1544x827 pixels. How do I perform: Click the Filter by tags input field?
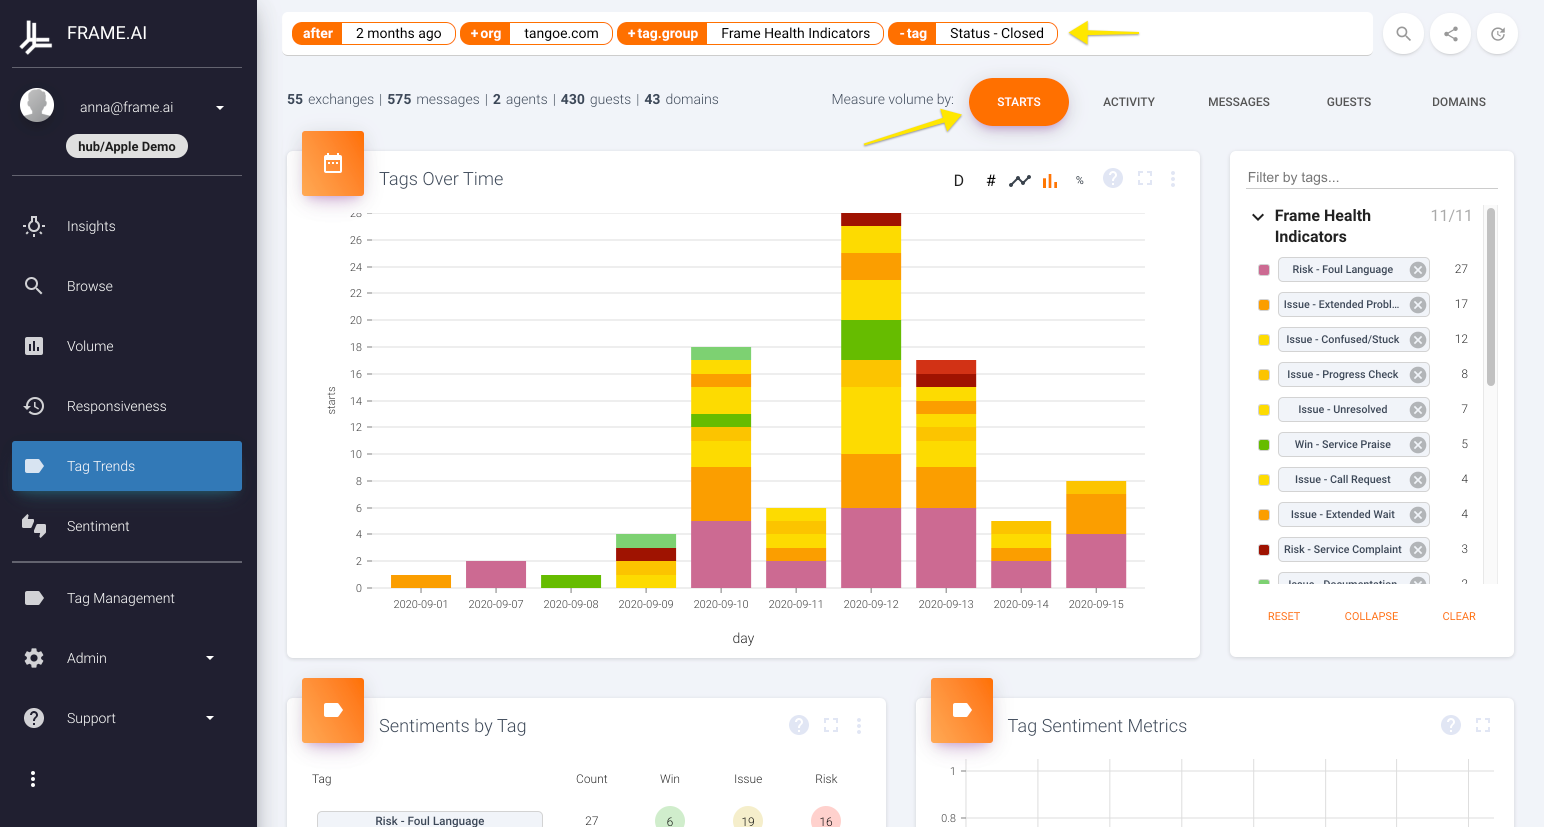(x=1372, y=177)
